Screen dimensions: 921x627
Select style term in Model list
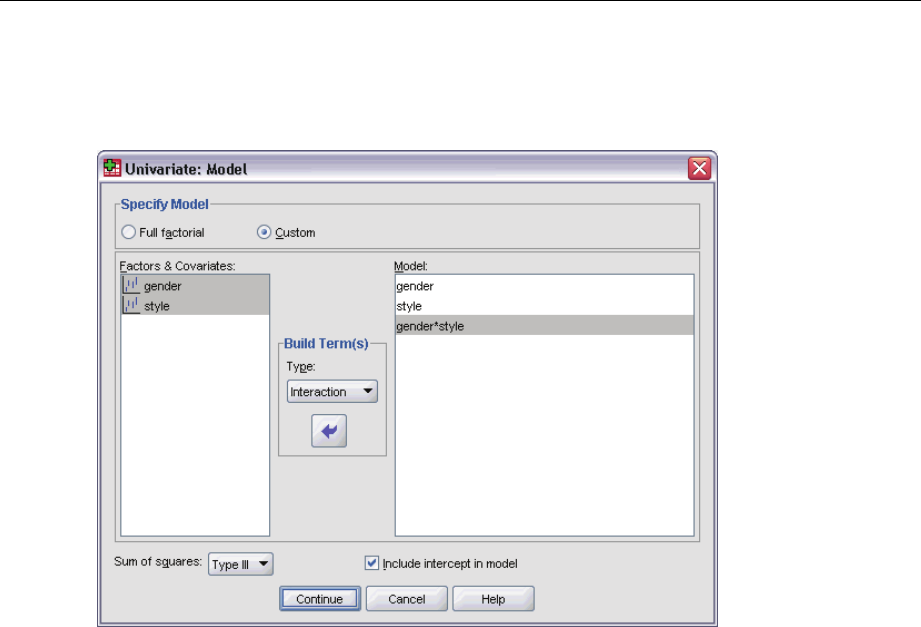[544, 306]
